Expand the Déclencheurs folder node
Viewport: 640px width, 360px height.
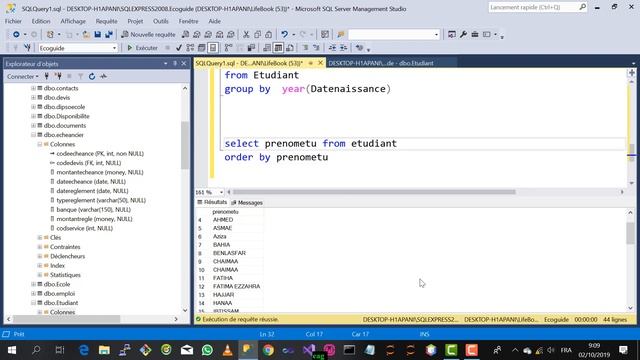40,256
